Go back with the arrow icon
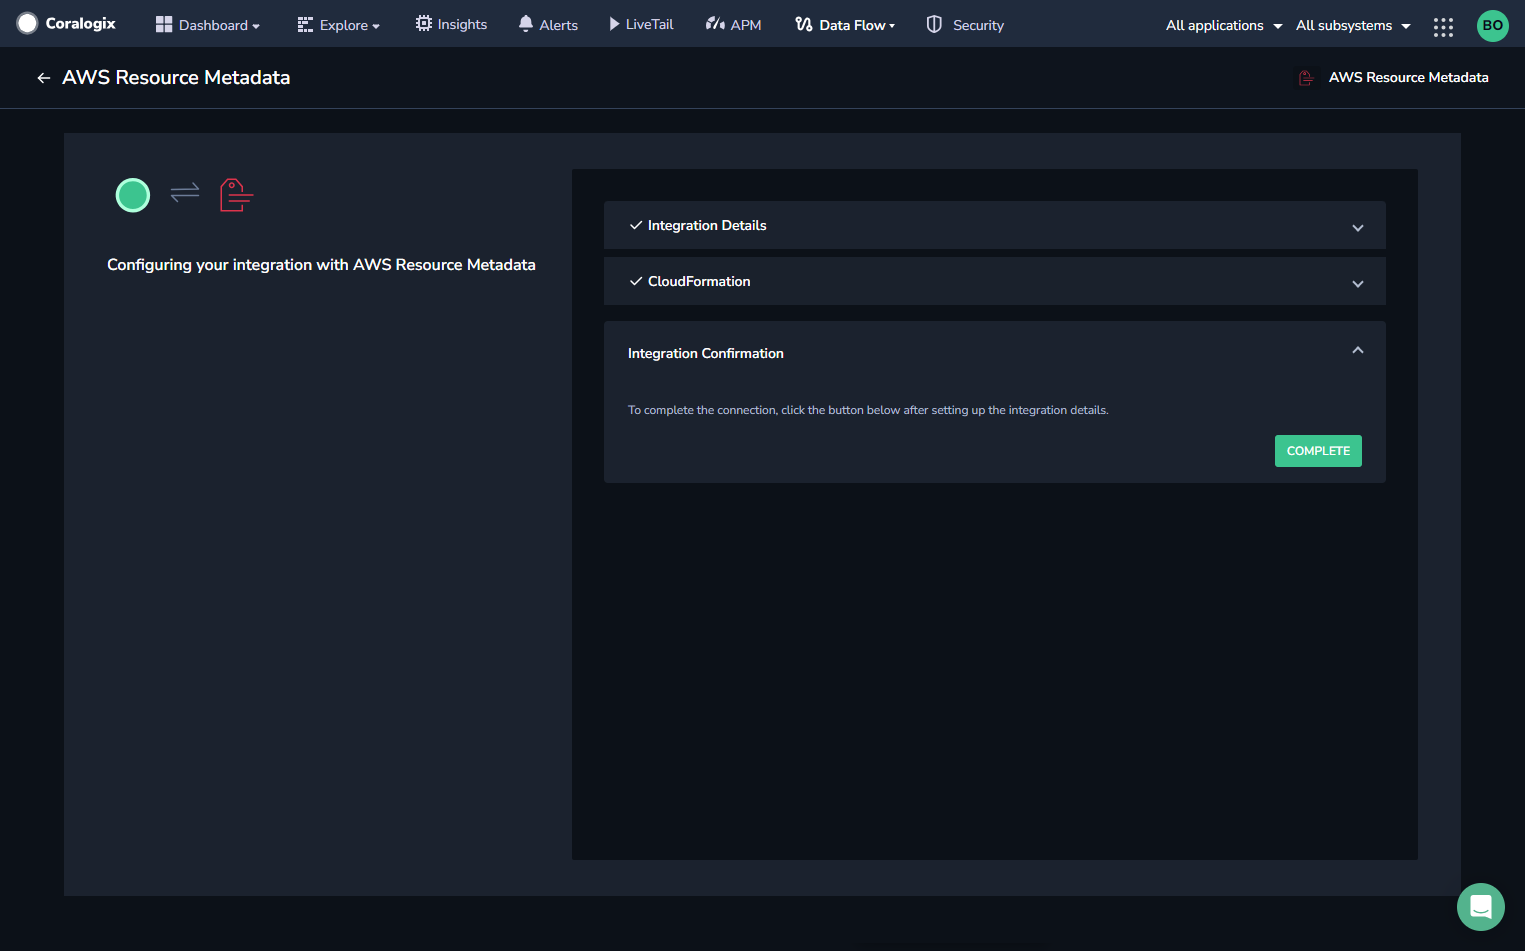 (43, 78)
